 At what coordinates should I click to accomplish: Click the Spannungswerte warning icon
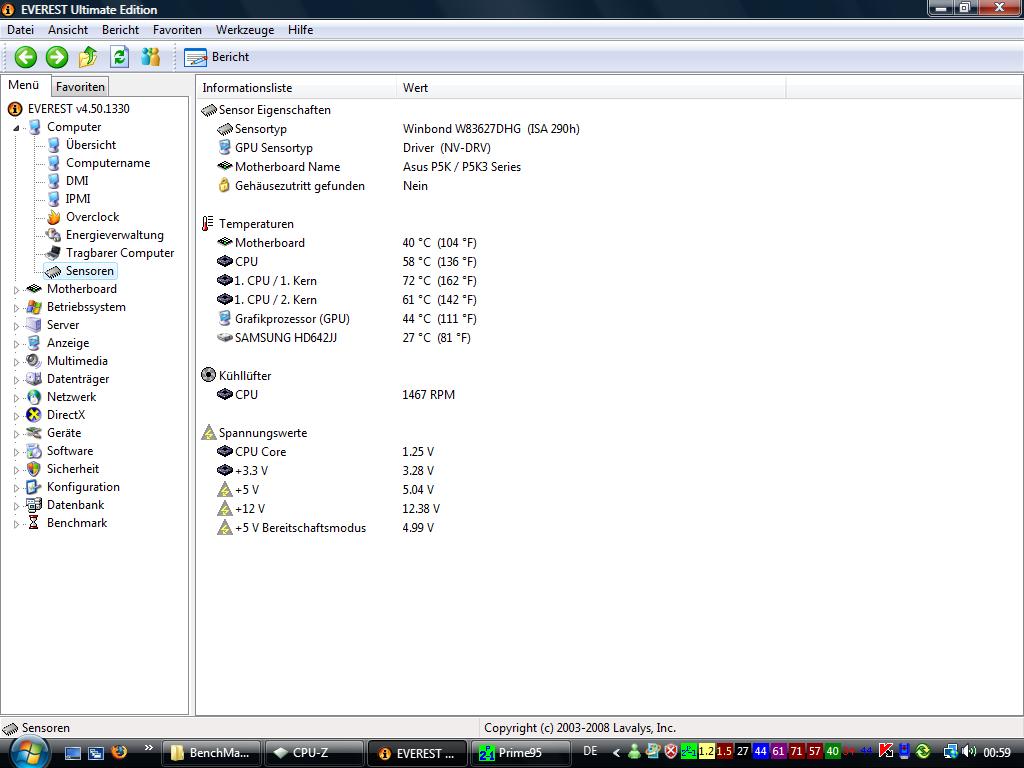[208, 432]
